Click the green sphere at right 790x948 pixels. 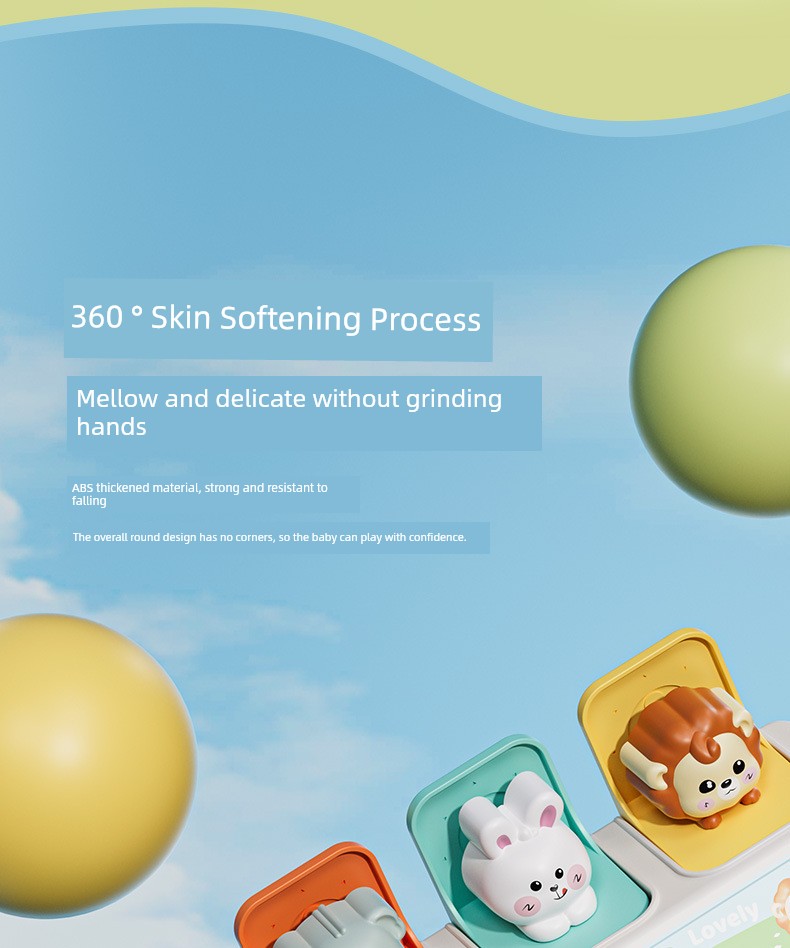click(x=711, y=380)
